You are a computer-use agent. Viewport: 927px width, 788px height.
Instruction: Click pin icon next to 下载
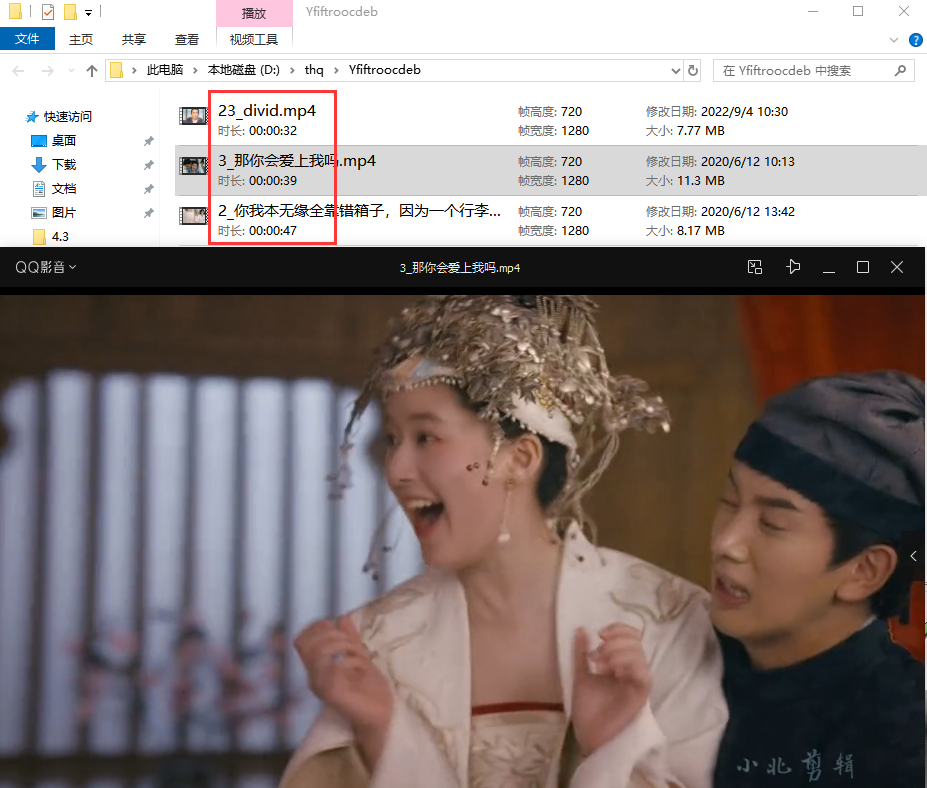click(148, 165)
